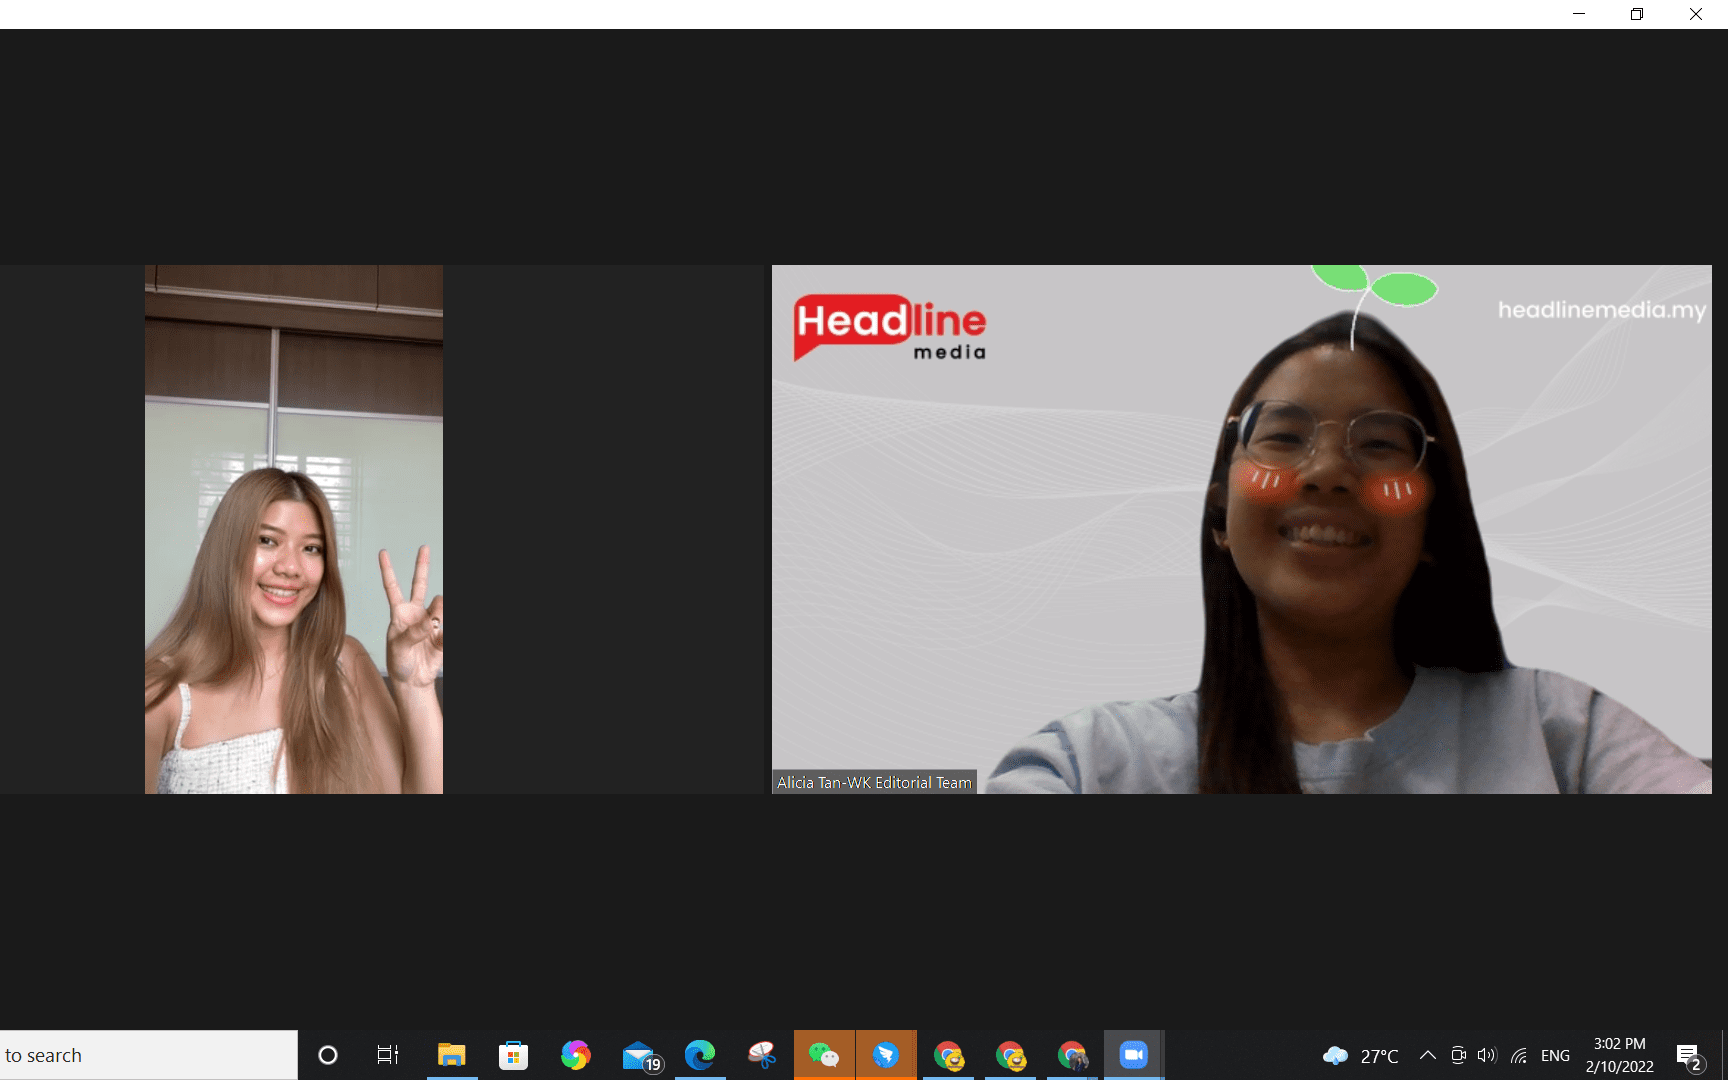The height and width of the screenshot is (1080, 1728).
Task: Open Microsoft Store from the taskbar
Action: tap(513, 1055)
